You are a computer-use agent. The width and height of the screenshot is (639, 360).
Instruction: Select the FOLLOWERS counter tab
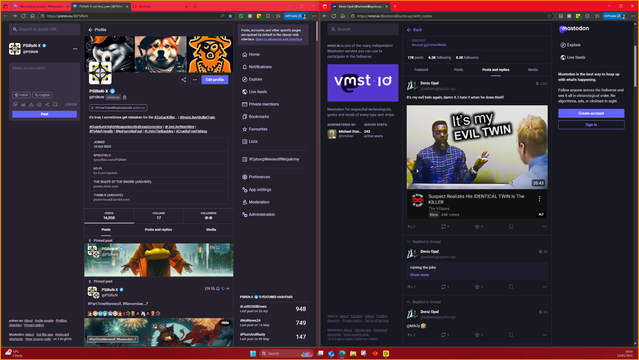(x=208, y=216)
